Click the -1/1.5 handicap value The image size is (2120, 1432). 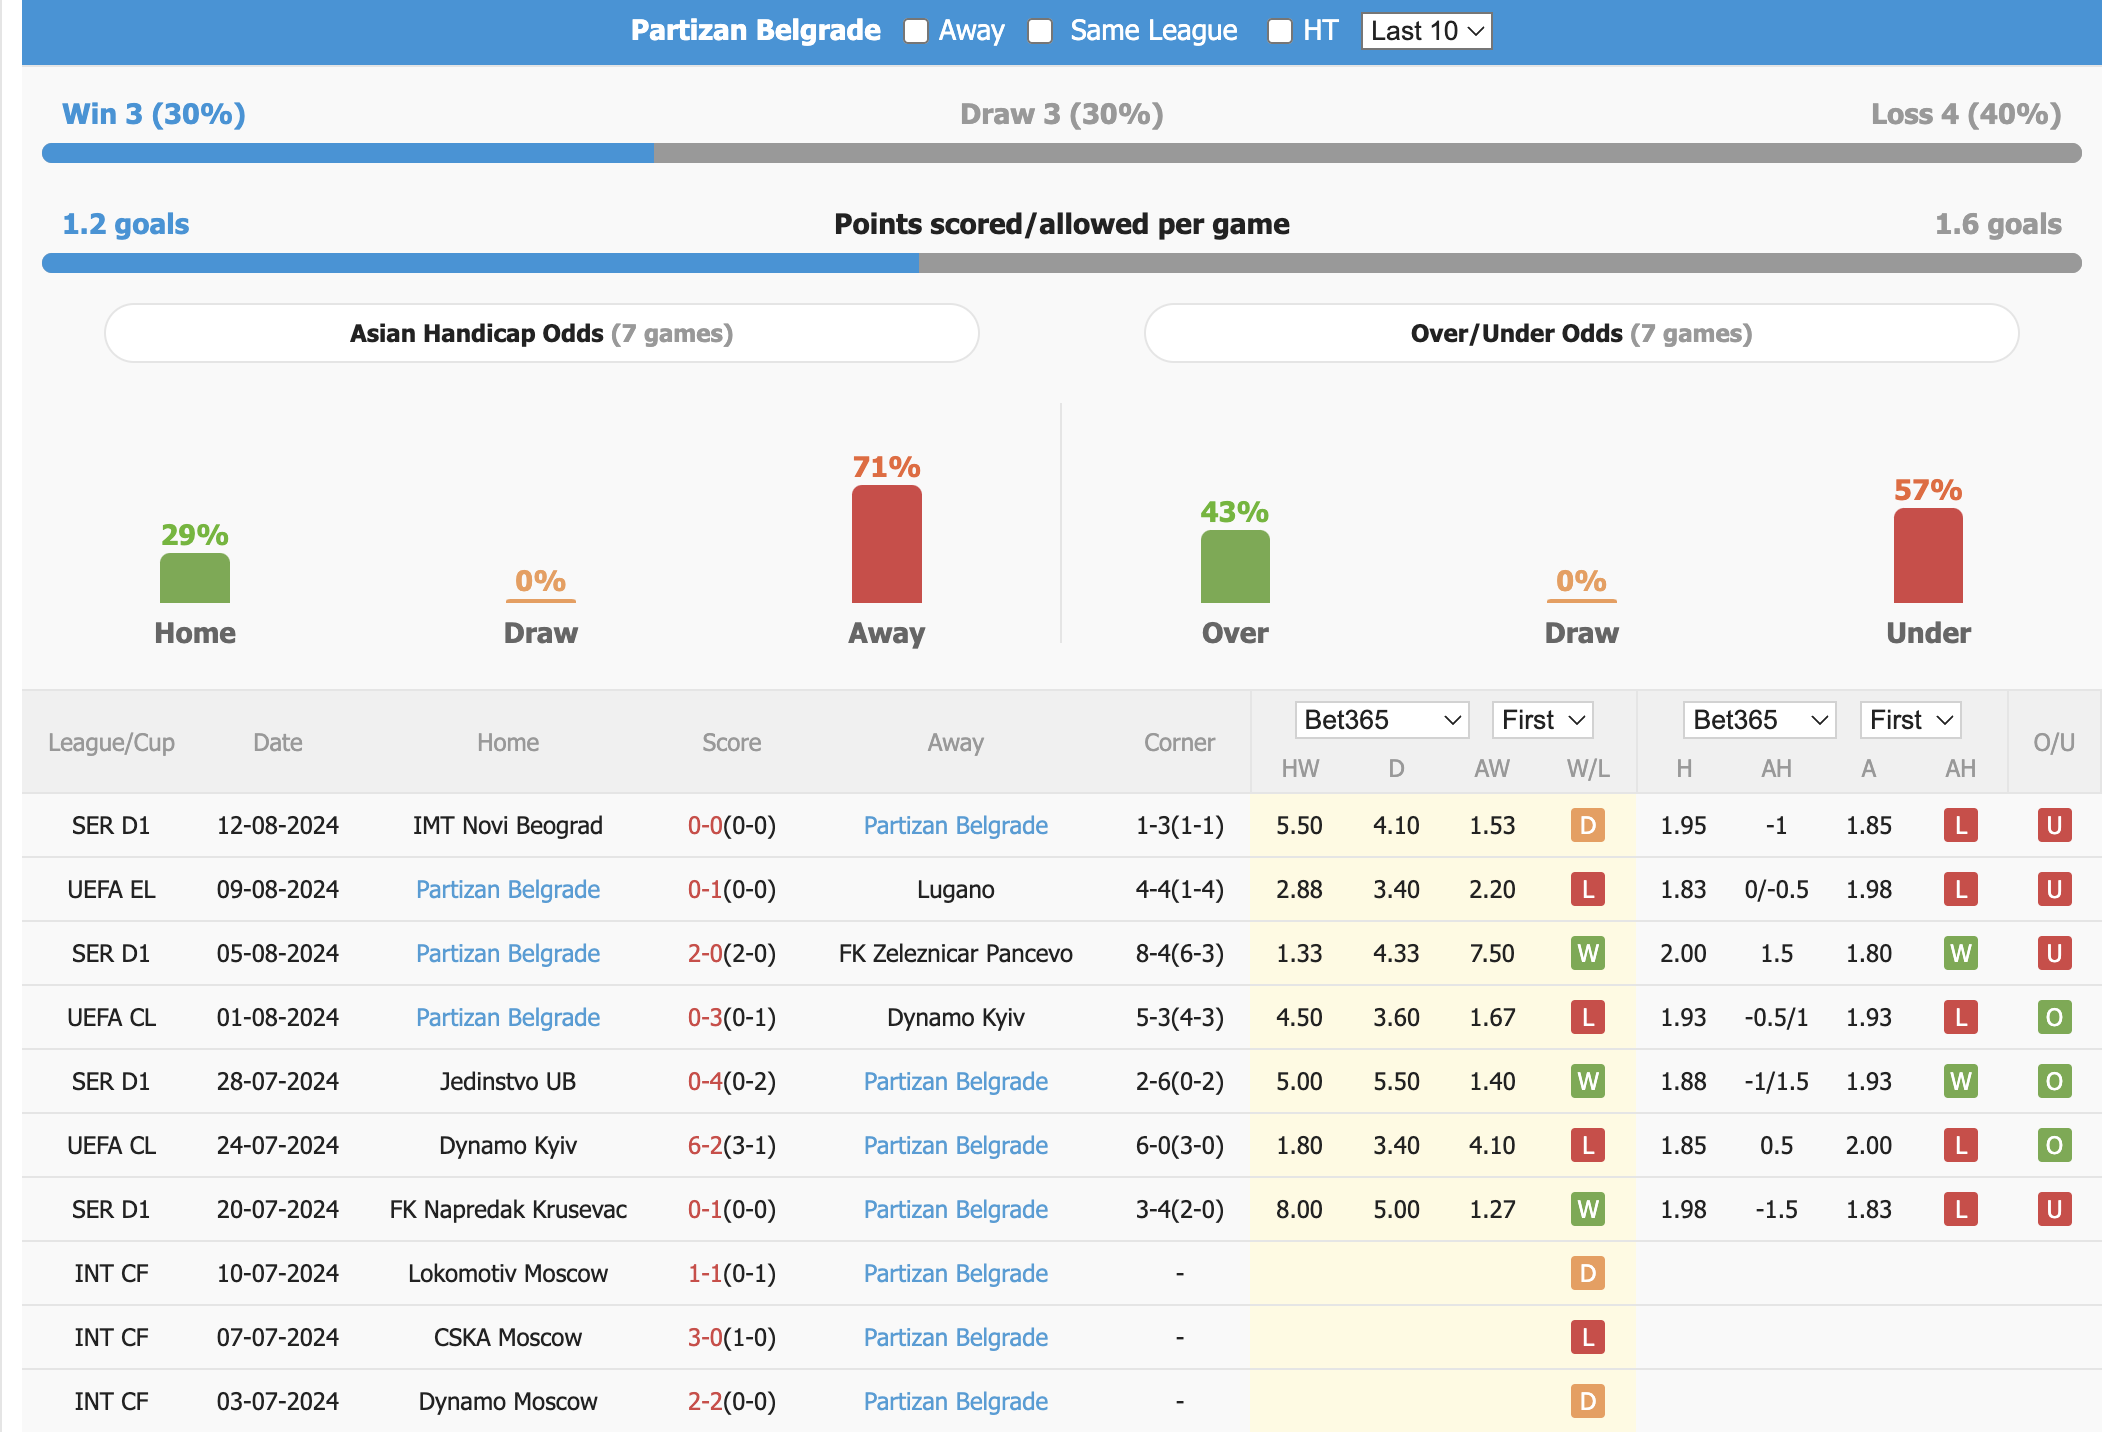pos(1776,1081)
